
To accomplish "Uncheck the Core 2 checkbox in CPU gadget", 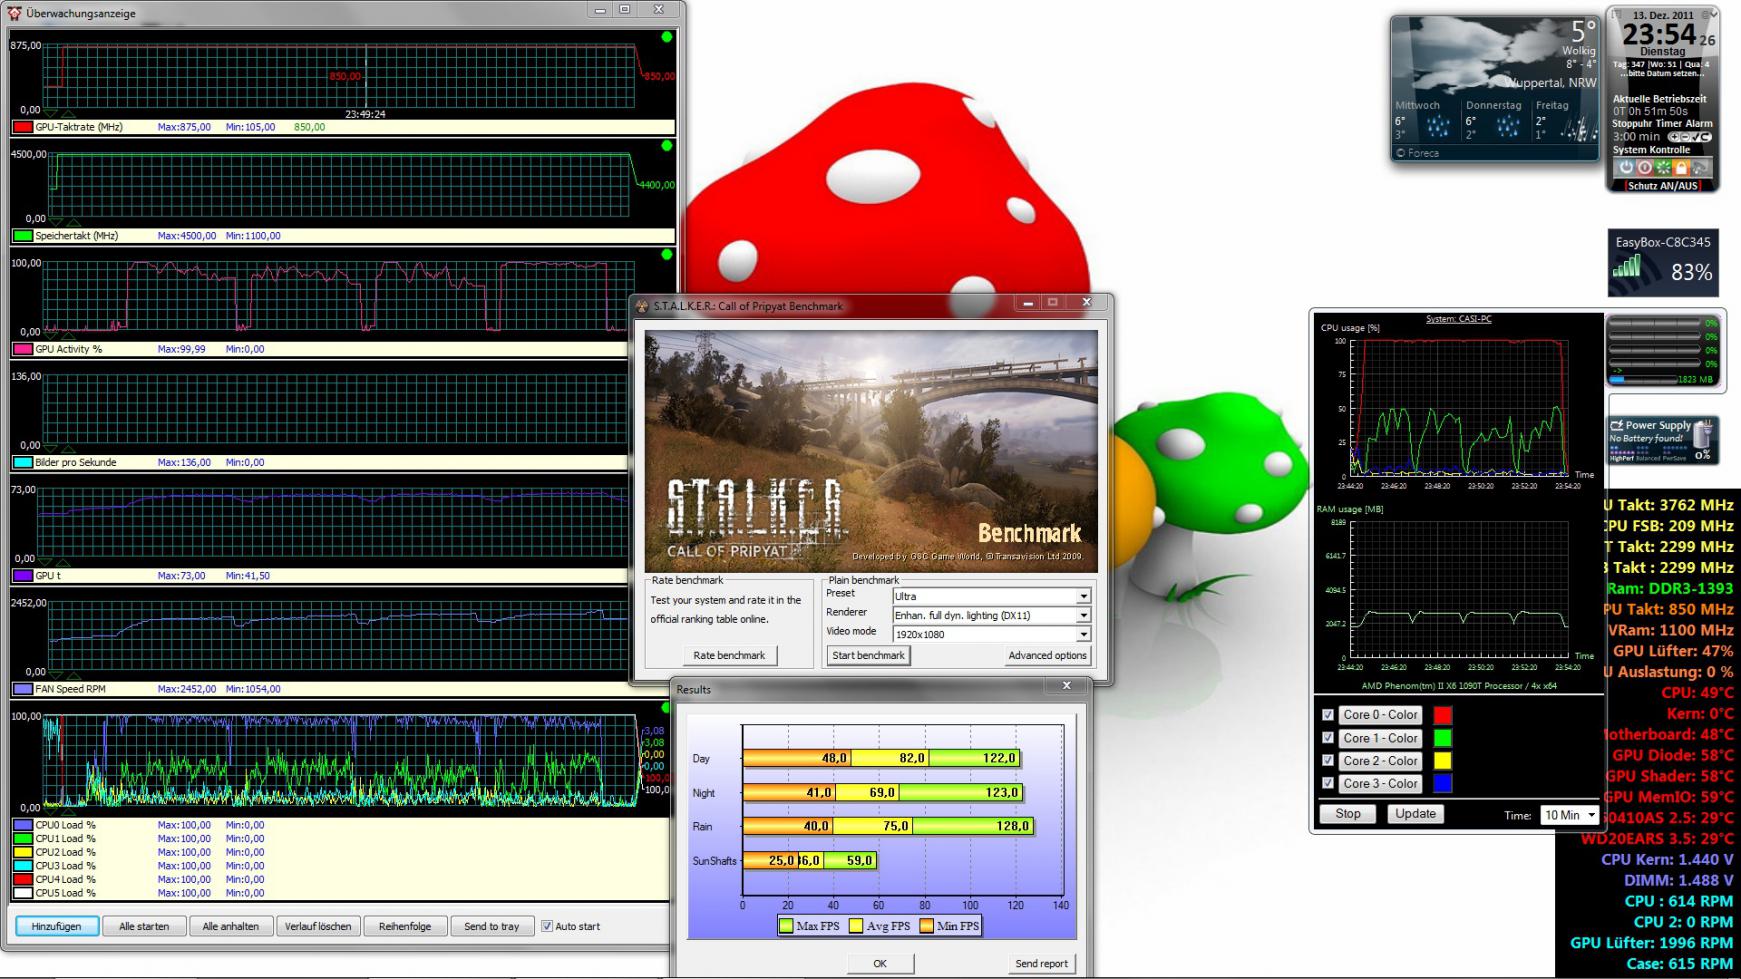I will (x=1328, y=761).
